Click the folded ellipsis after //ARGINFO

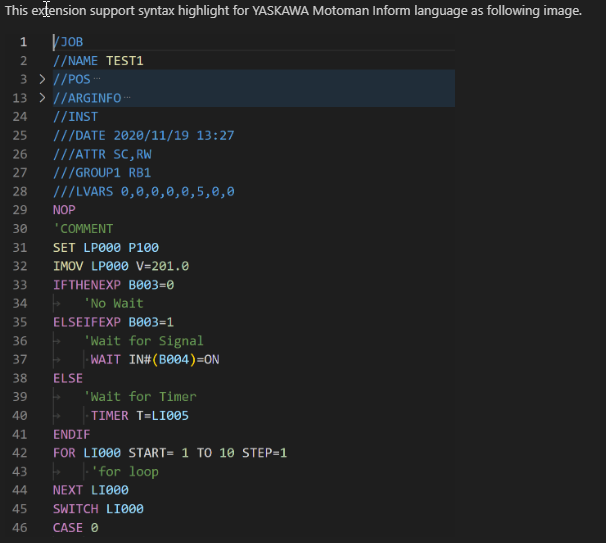[127, 98]
